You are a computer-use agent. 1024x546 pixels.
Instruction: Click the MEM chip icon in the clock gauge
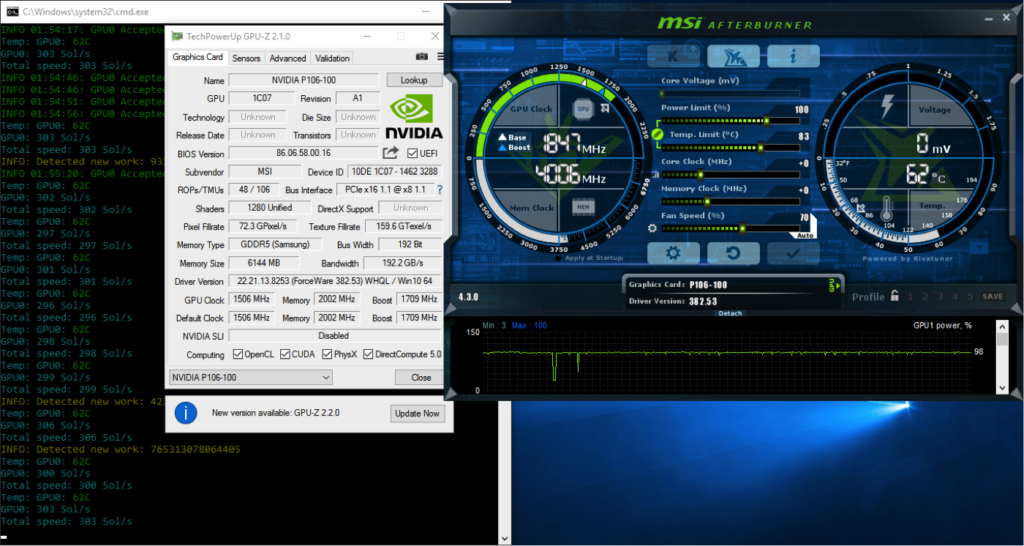tap(583, 208)
